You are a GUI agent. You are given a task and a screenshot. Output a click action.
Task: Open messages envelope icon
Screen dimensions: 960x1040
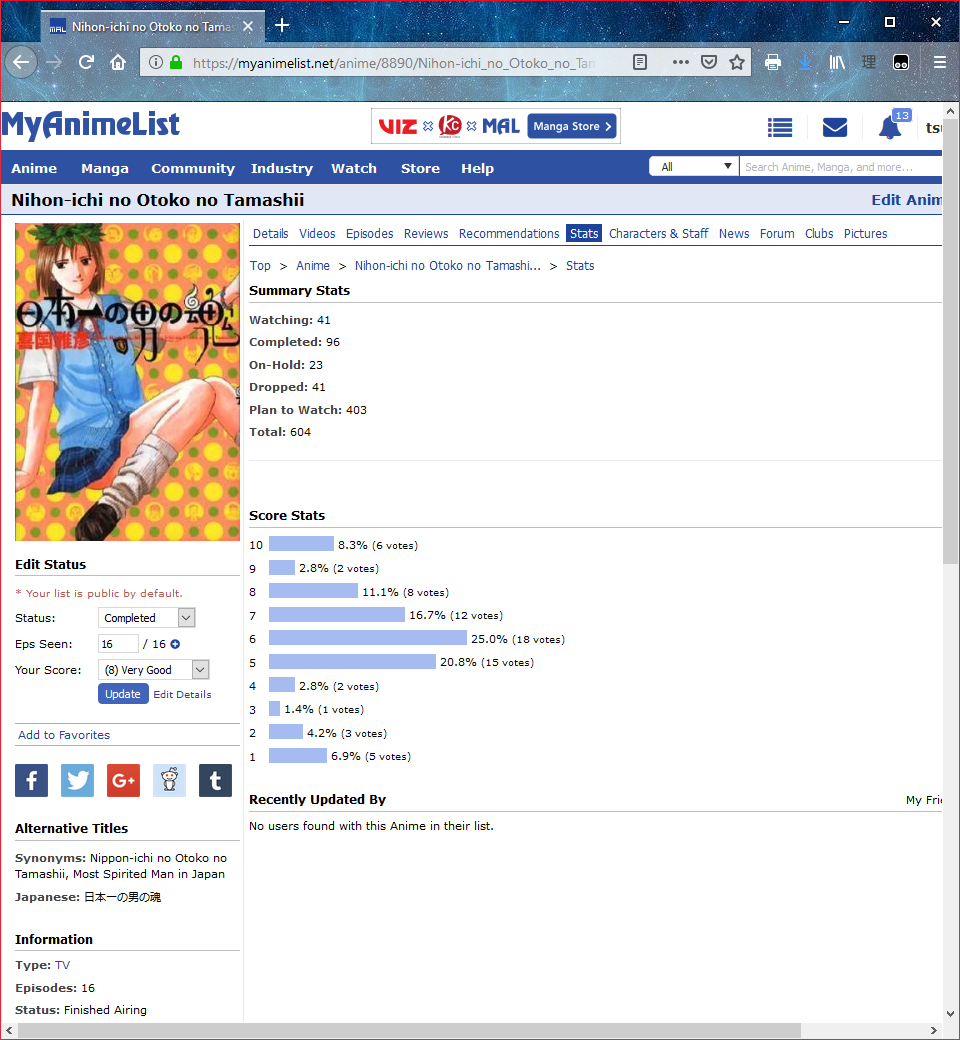[835, 127]
